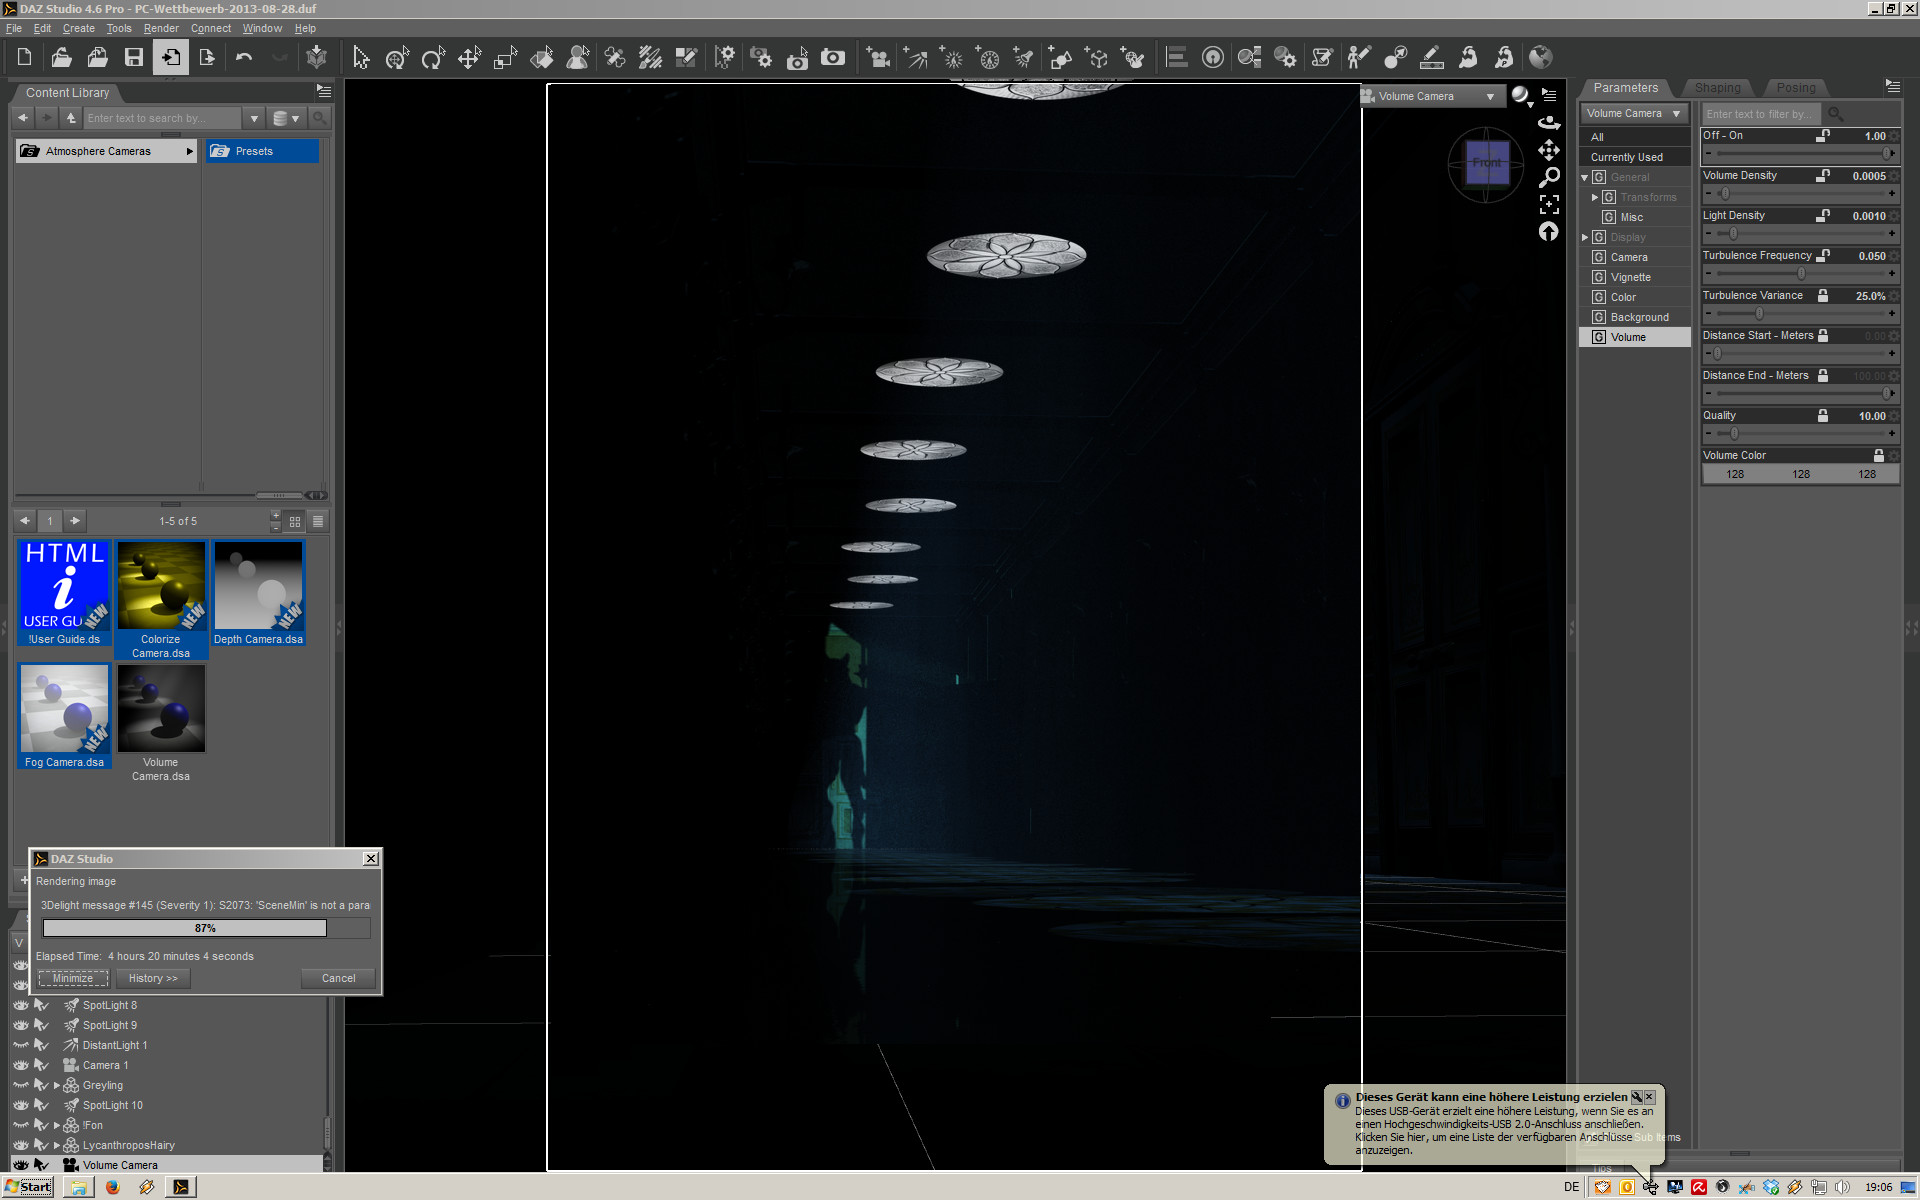Click the Create New Camera icon
Image resolution: width=1920 pixels, height=1200 pixels.
point(877,58)
